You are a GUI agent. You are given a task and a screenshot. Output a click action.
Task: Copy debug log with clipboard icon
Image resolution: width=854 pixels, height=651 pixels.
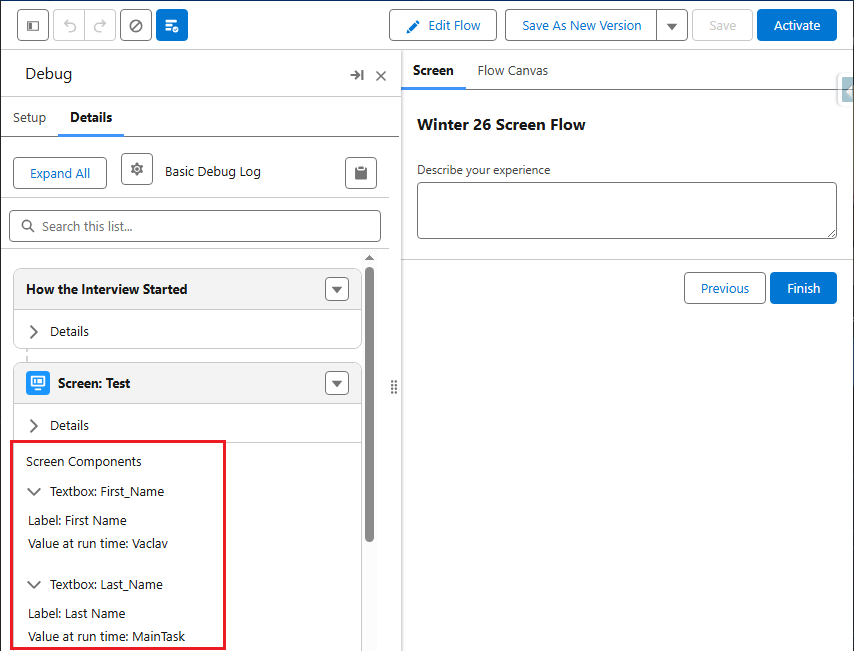tap(361, 173)
